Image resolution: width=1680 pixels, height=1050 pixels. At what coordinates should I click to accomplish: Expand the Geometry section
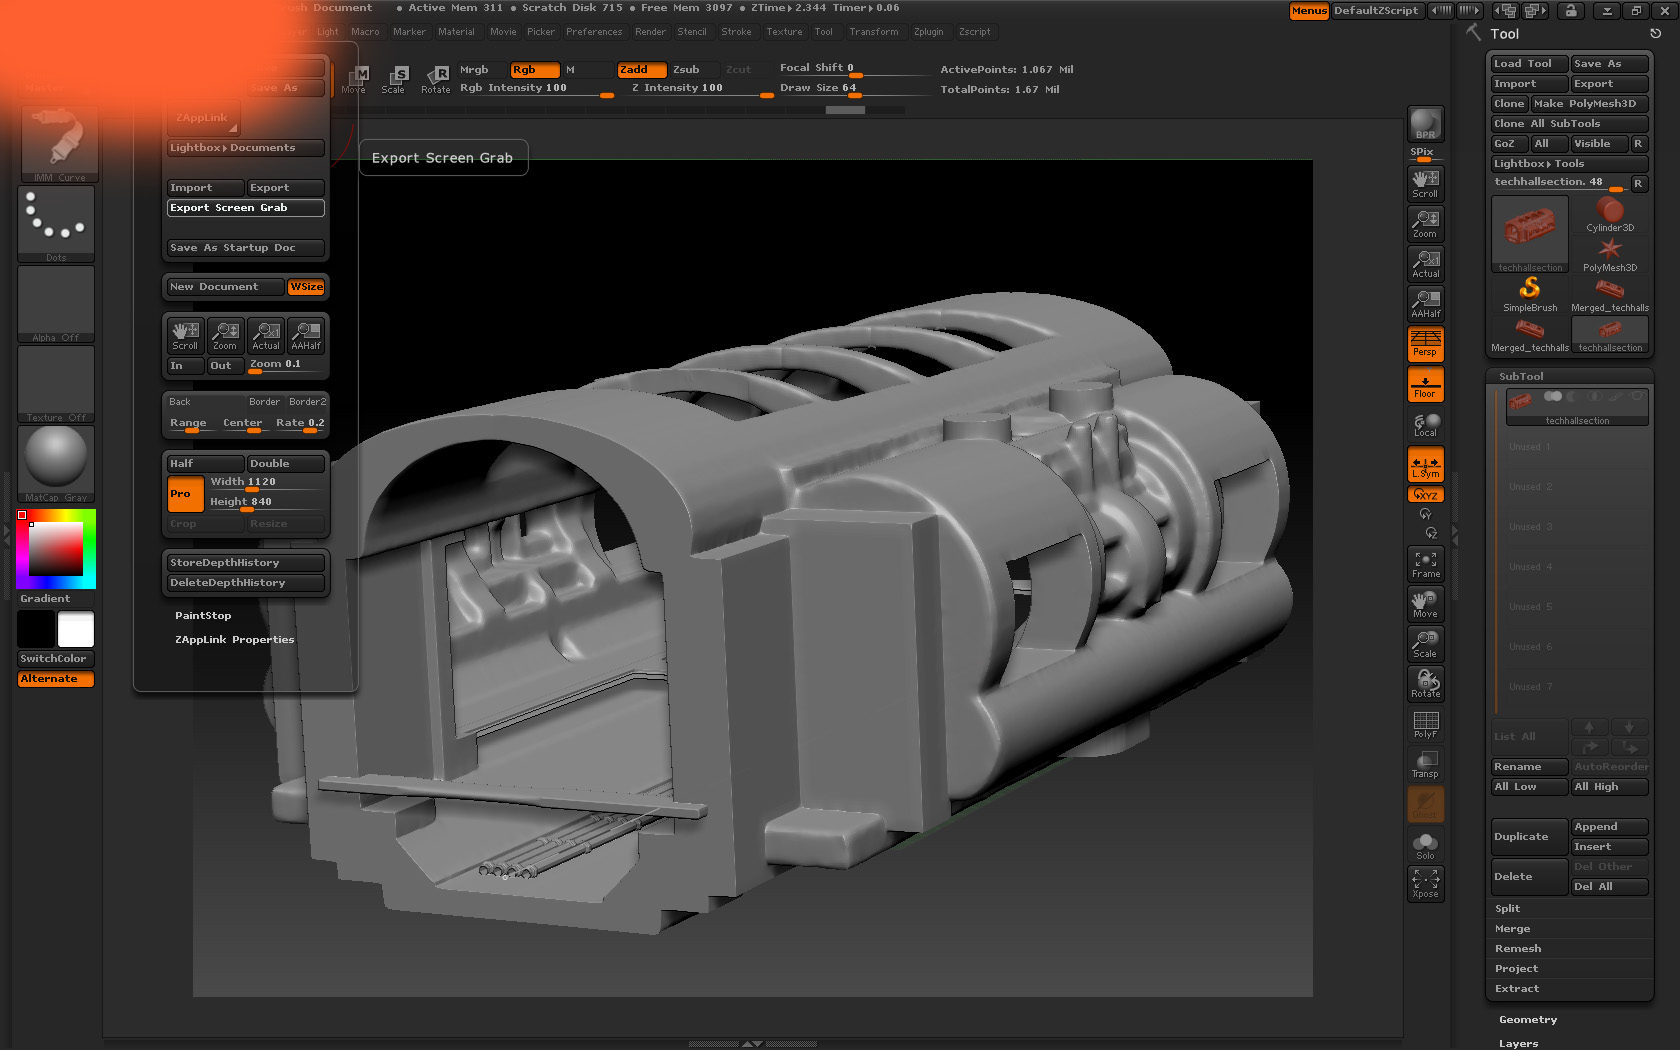point(1528,1019)
